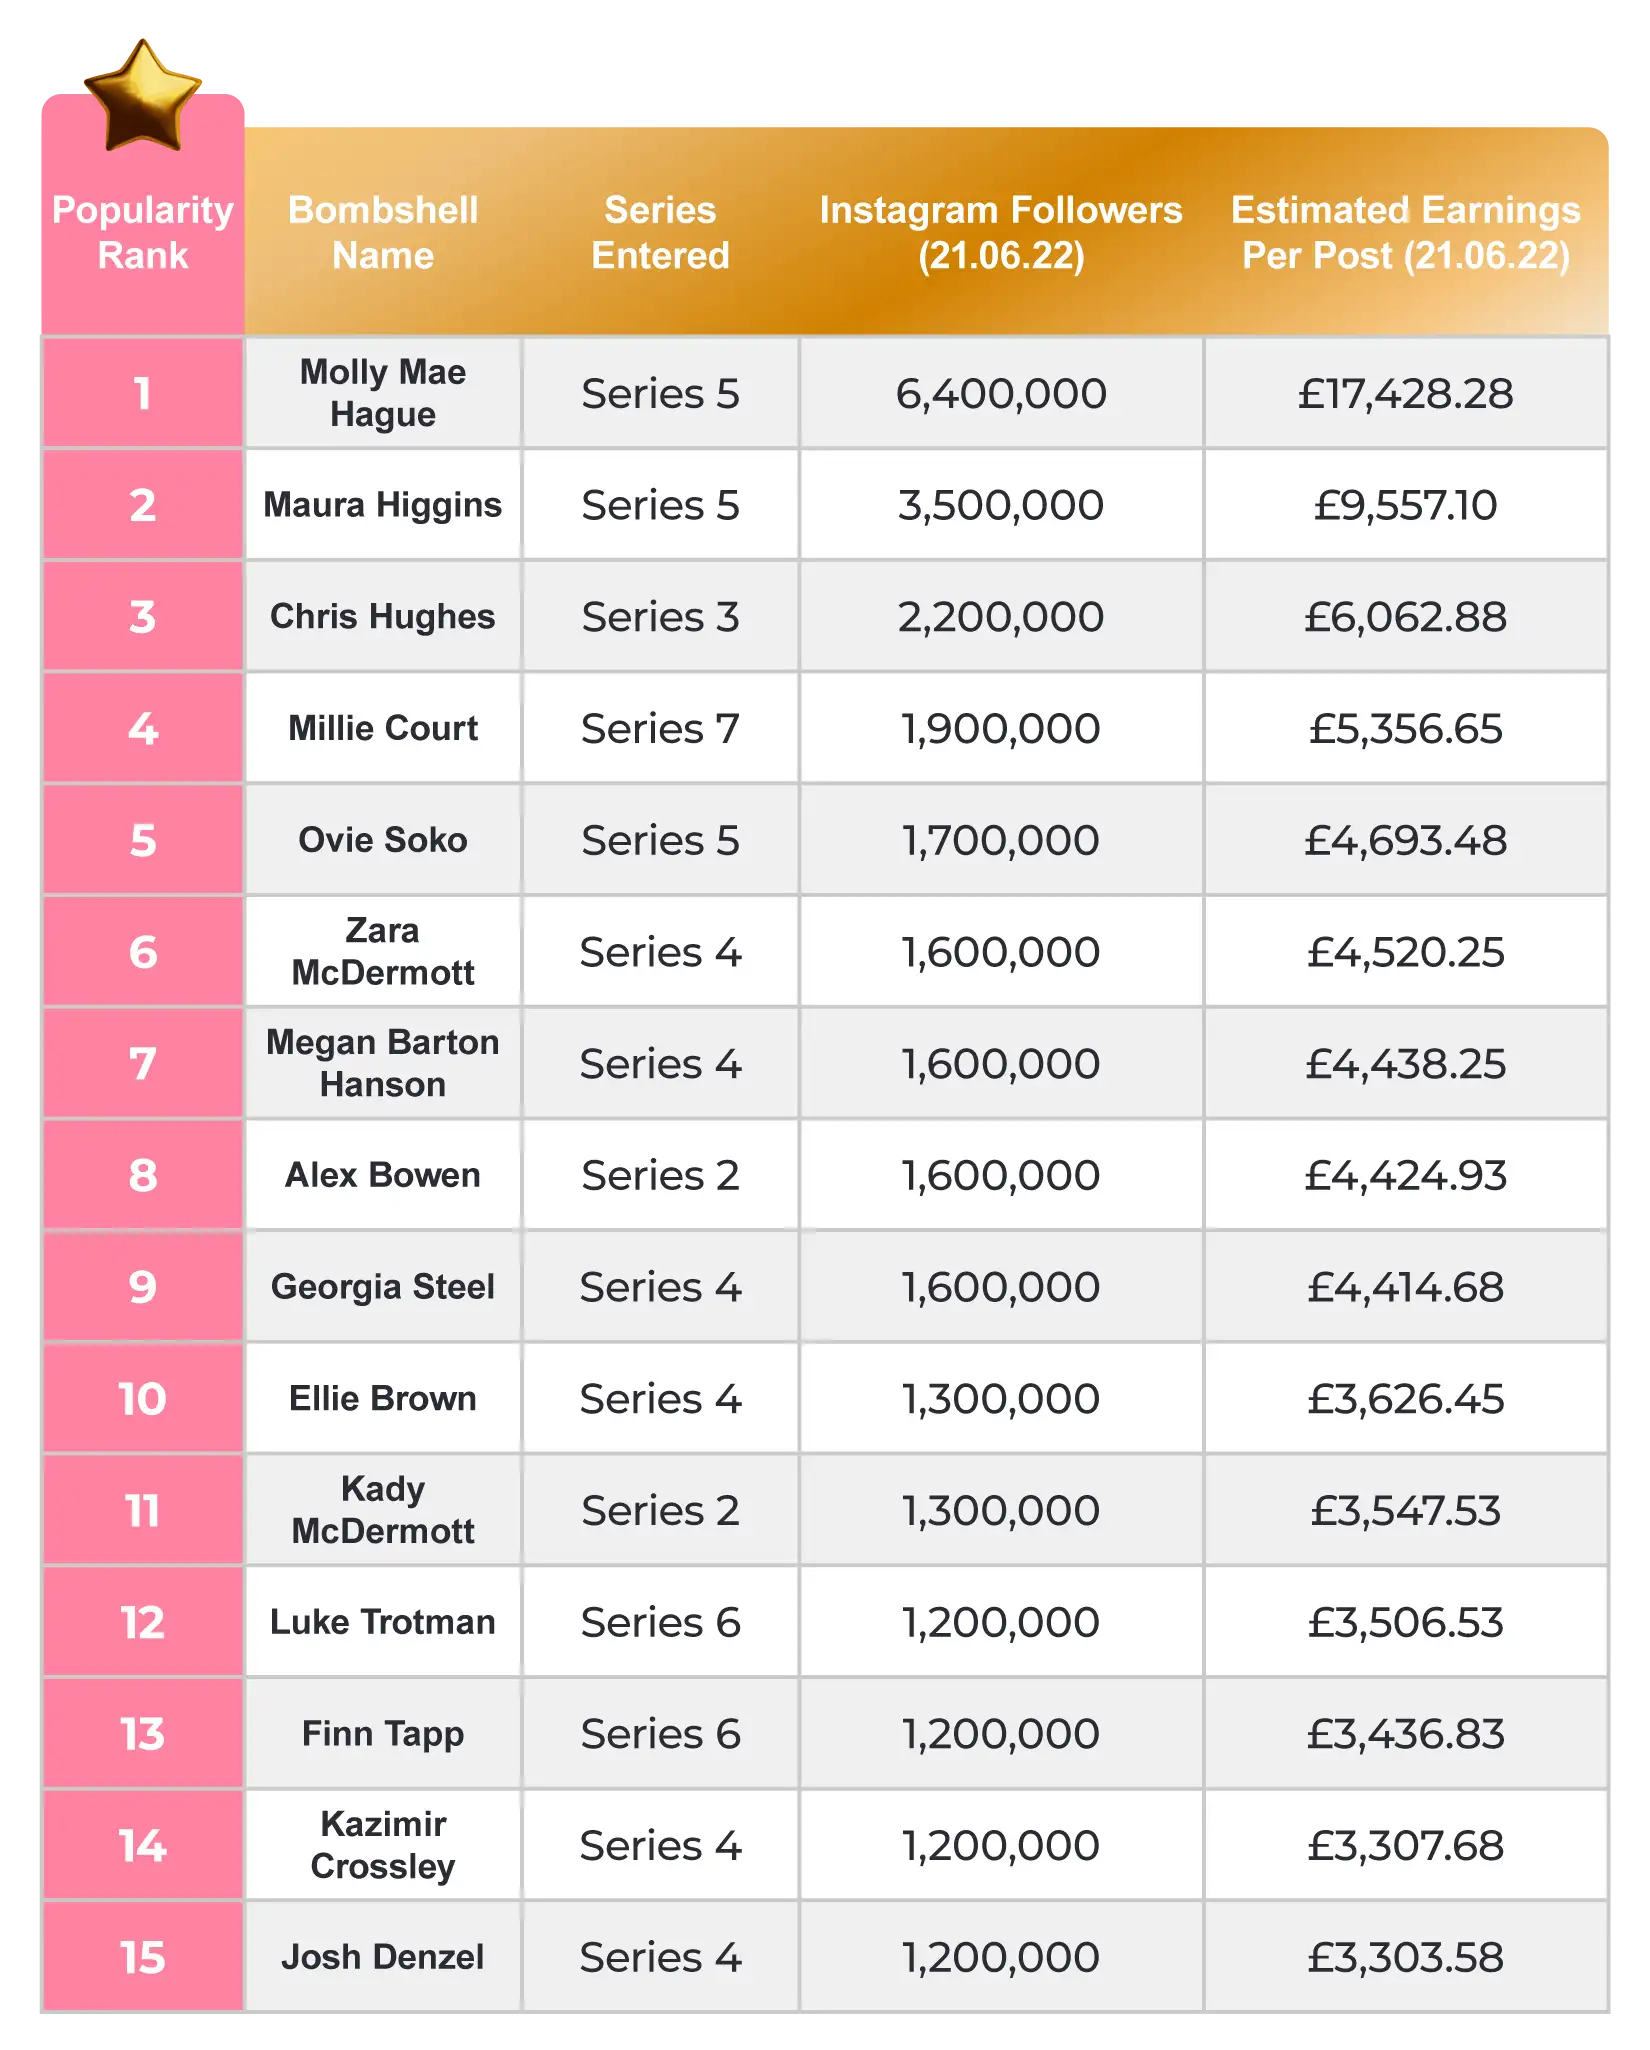Select the £4,438.25 earnings value
The height and width of the screenshot is (2050, 1650).
click(1405, 1063)
